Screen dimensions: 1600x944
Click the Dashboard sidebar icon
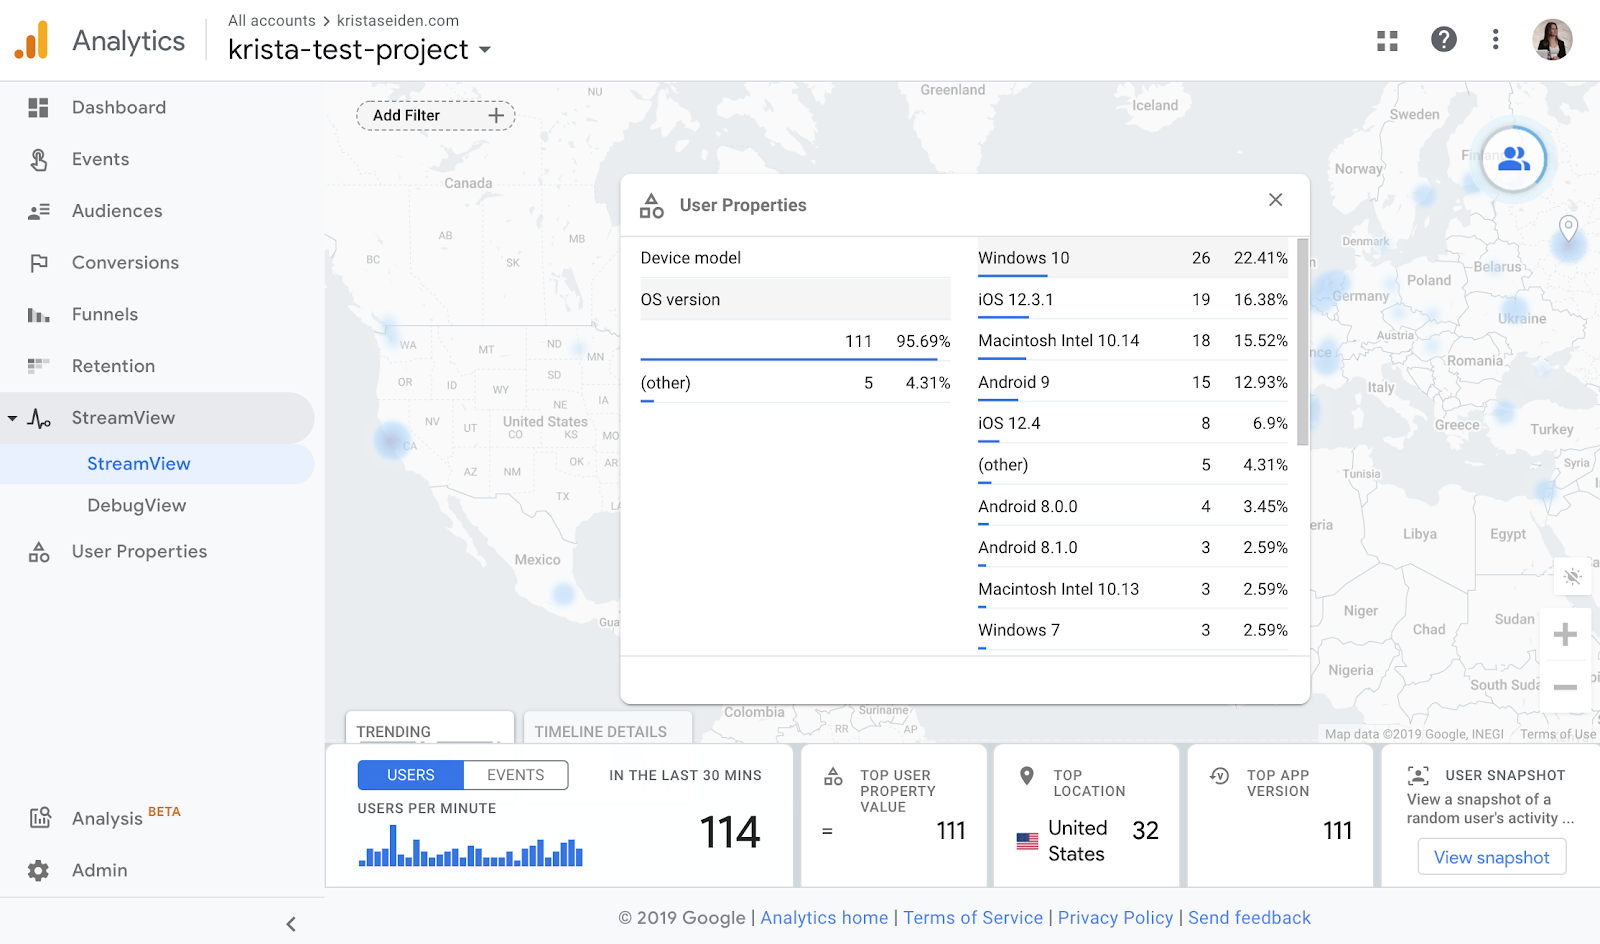click(38, 107)
